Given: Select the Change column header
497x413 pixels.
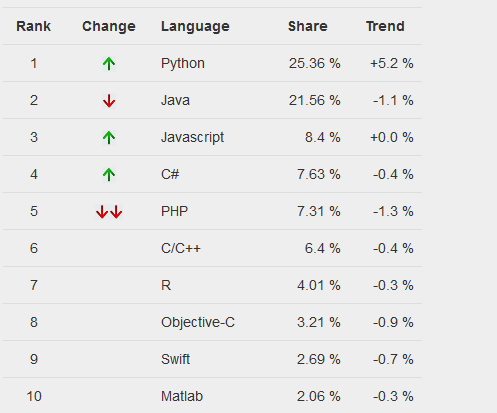Looking at the screenshot, I should (109, 26).
